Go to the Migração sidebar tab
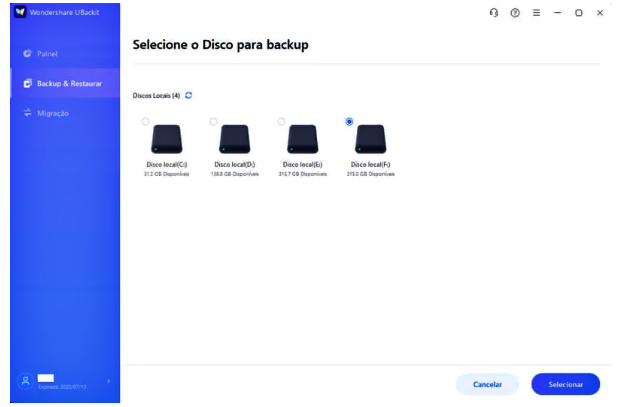 (x=52, y=113)
